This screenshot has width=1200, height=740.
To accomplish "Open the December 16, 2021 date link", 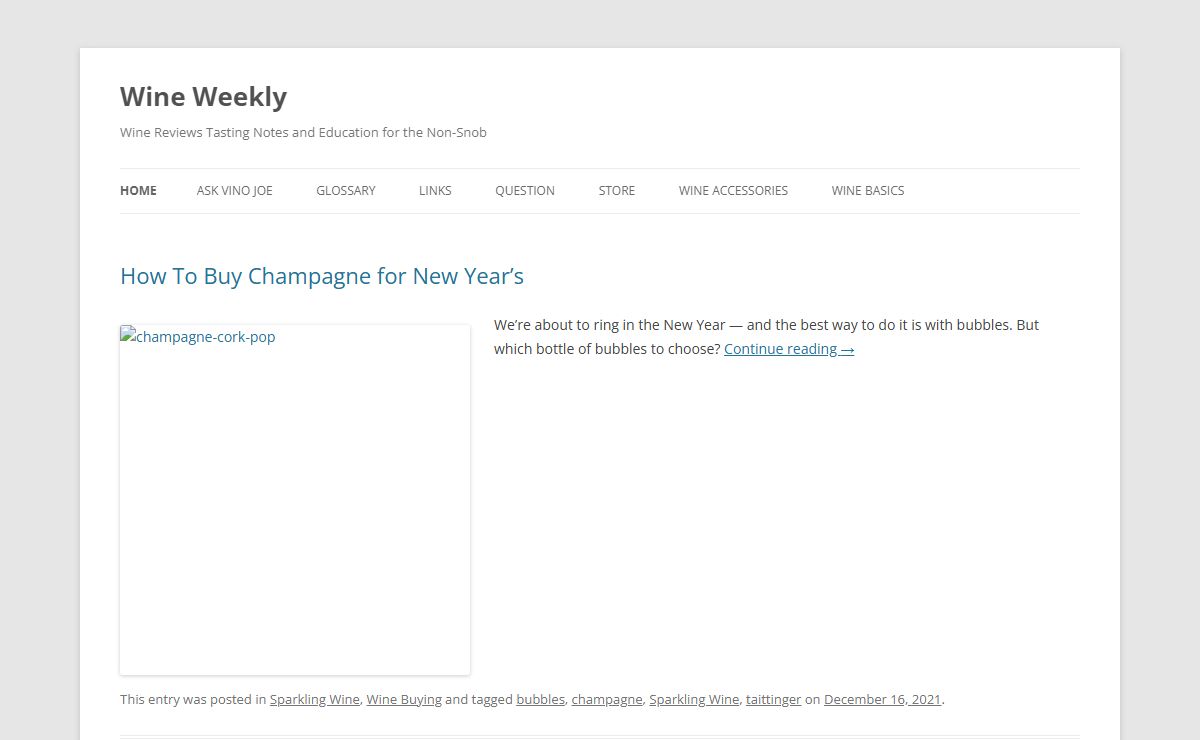I will pyautogui.click(x=883, y=700).
